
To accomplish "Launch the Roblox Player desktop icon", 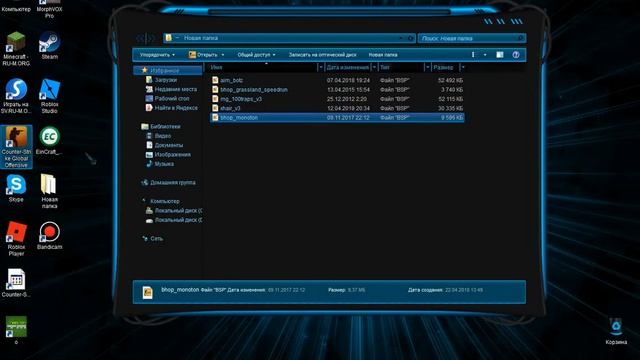I will tap(16, 239).
